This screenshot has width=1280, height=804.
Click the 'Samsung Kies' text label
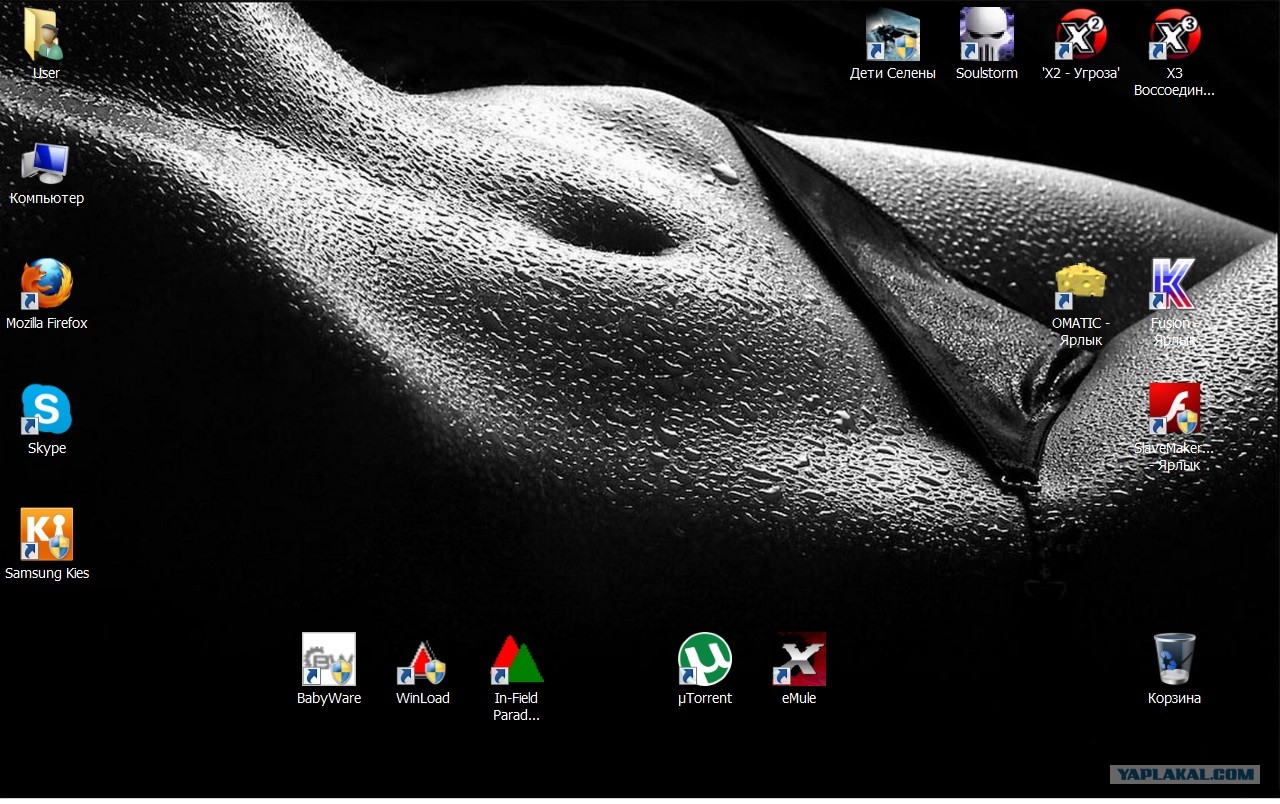(x=47, y=574)
